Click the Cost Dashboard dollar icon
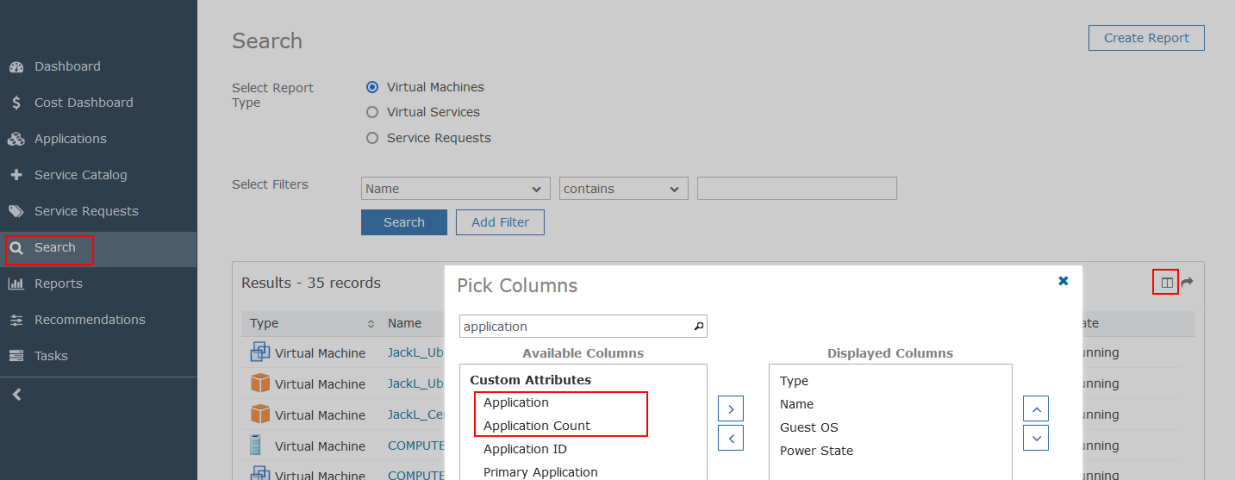The width and height of the screenshot is (1235, 480). click(16, 103)
